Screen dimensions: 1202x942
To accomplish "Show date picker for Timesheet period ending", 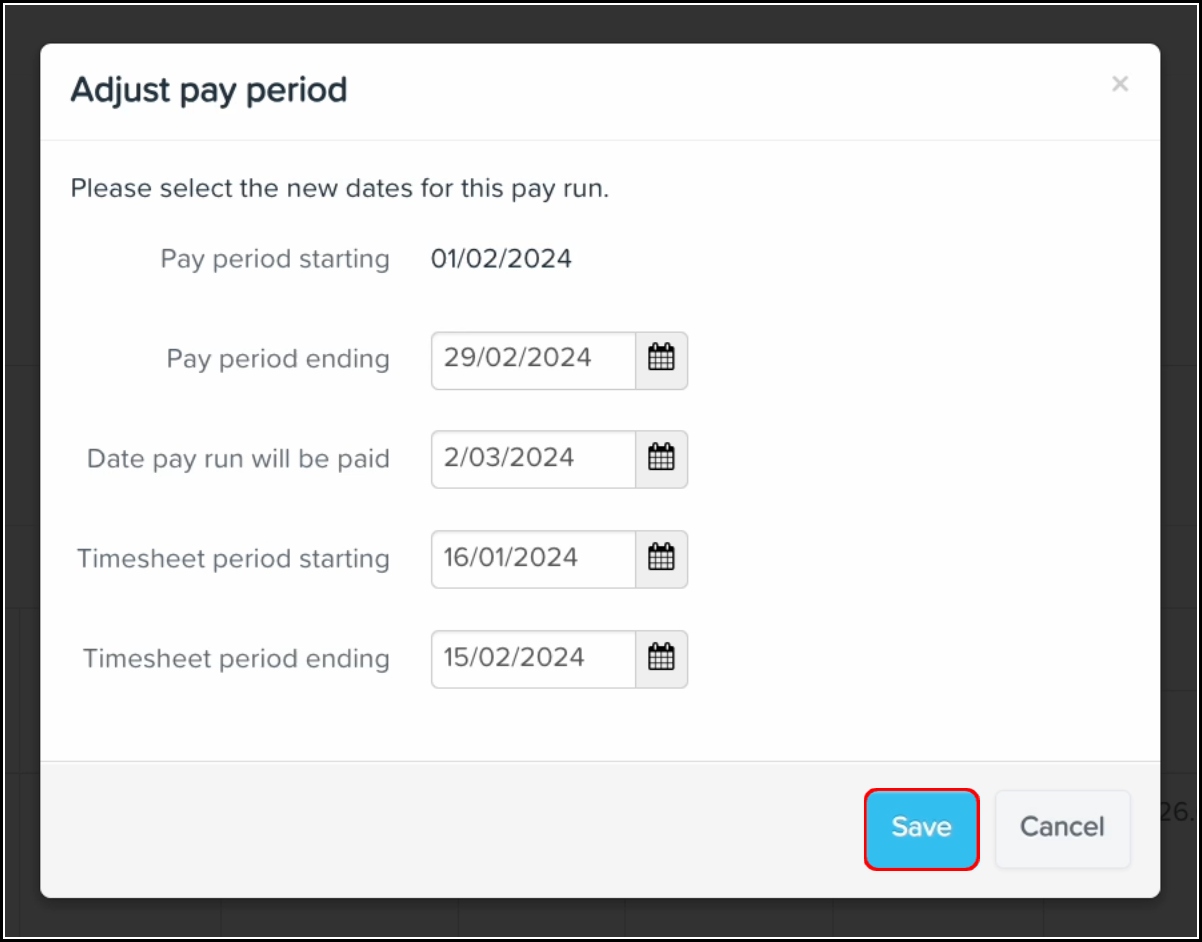I will tap(661, 659).
